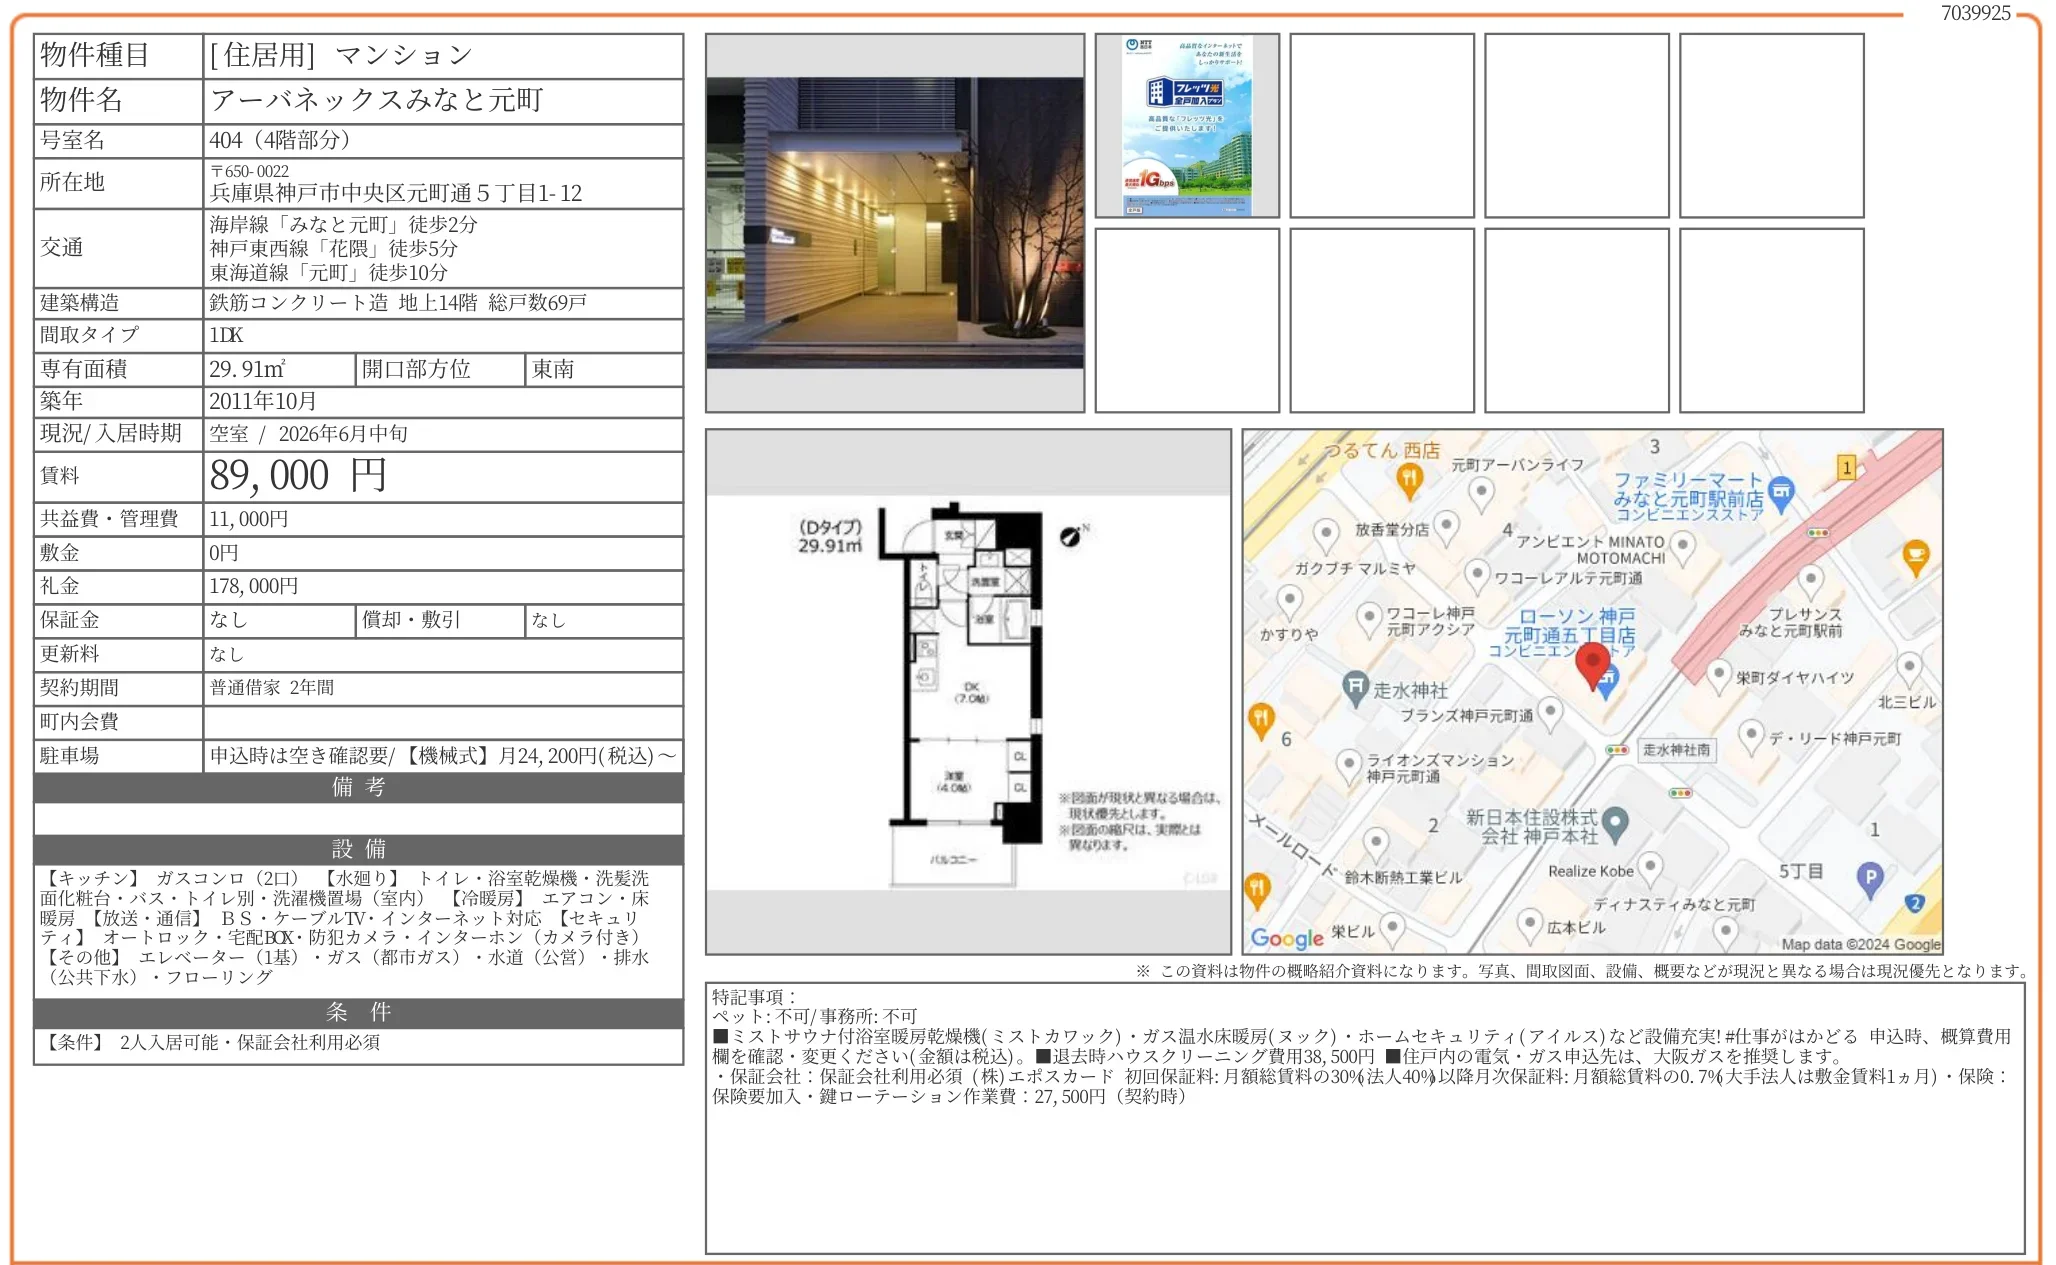Click the Lawson store icon next to the red pin
2056x1265 pixels.
1608,677
